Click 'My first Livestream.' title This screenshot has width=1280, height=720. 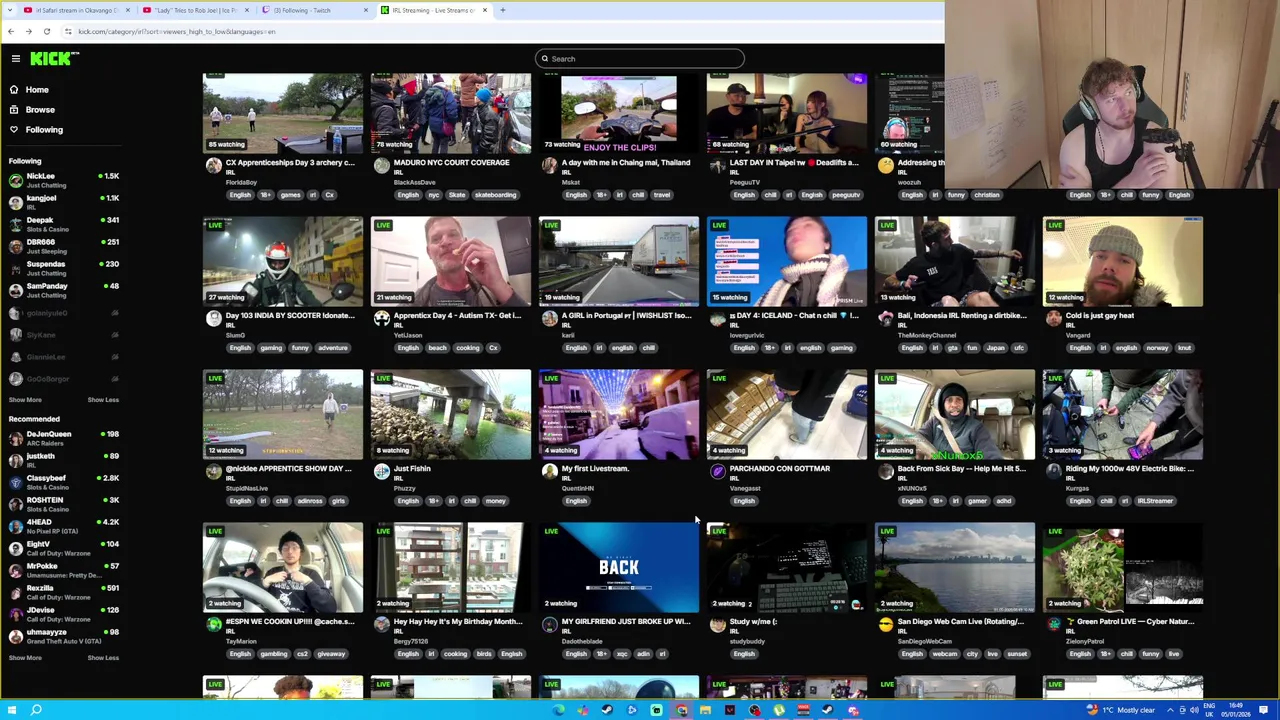click(x=595, y=469)
